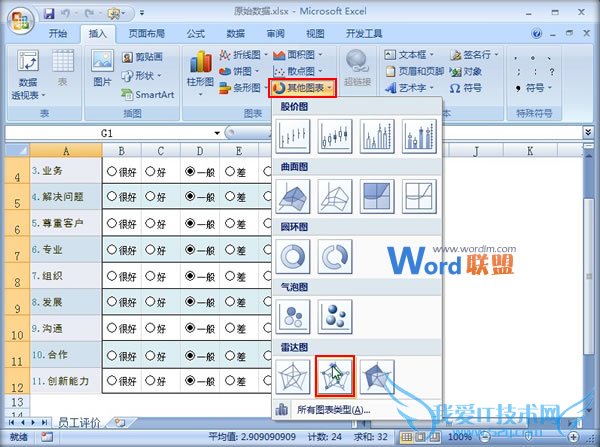This screenshot has width=600, height=447.
Task: Click the macro record icon in status bar
Action: coord(47,437)
